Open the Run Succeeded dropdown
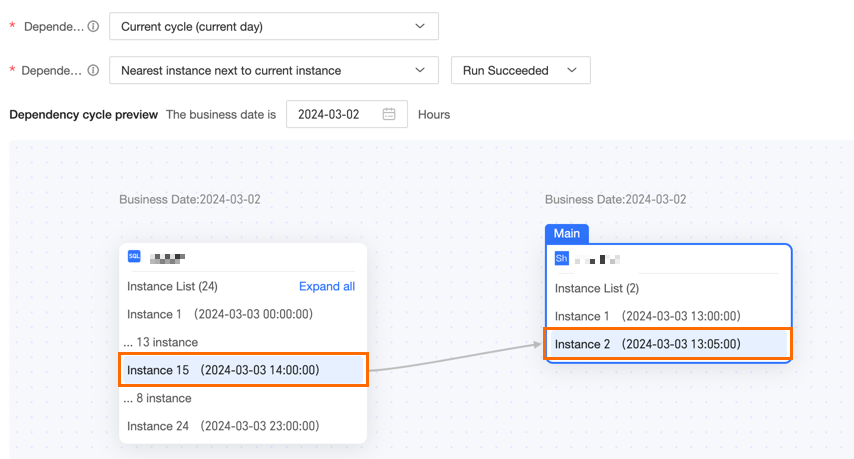The height and width of the screenshot is (459, 854). point(520,70)
